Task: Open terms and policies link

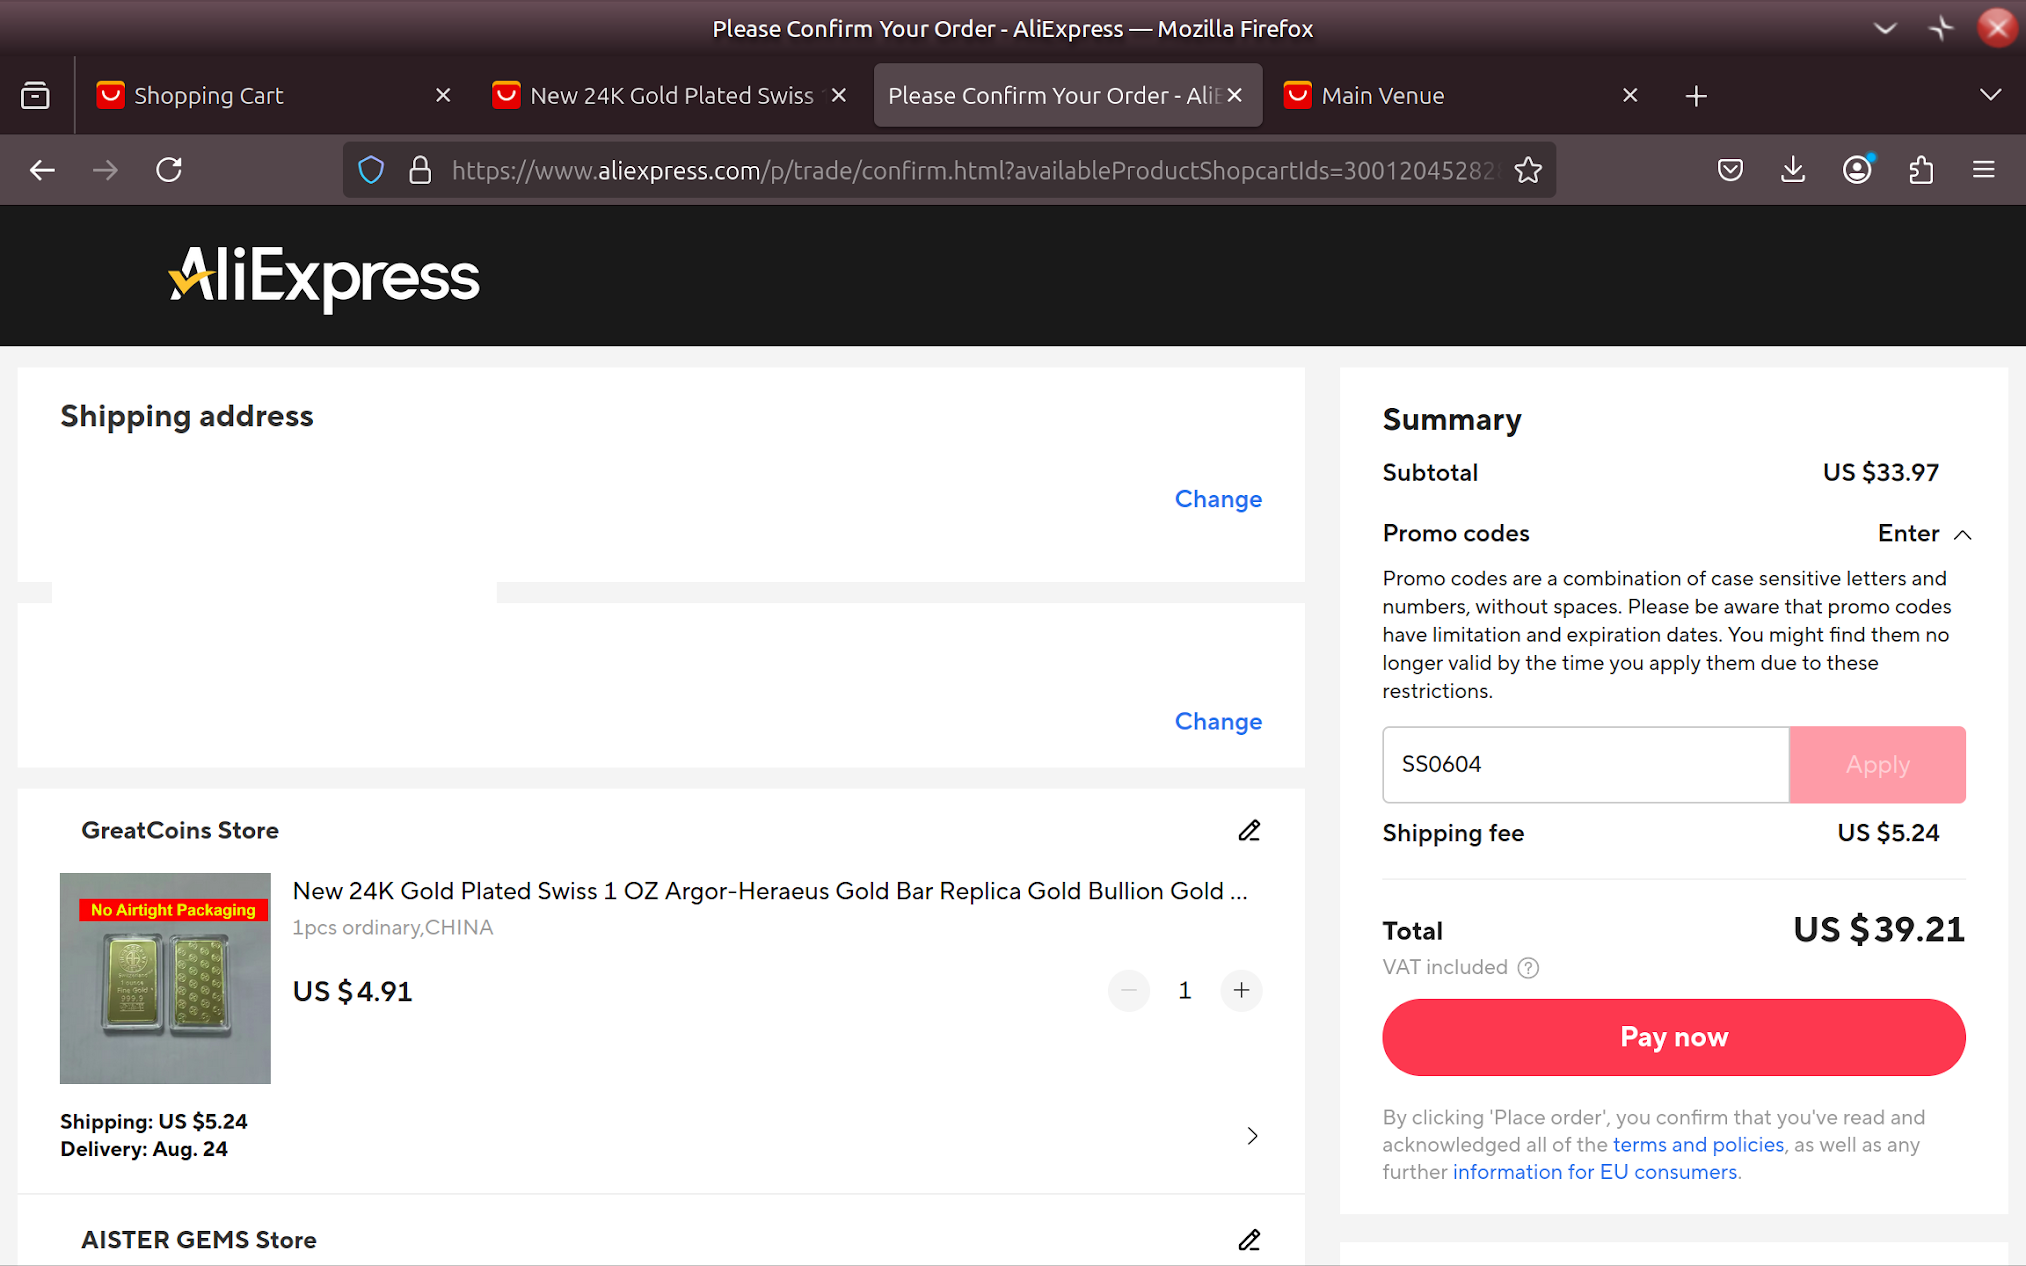Action: point(1698,1145)
